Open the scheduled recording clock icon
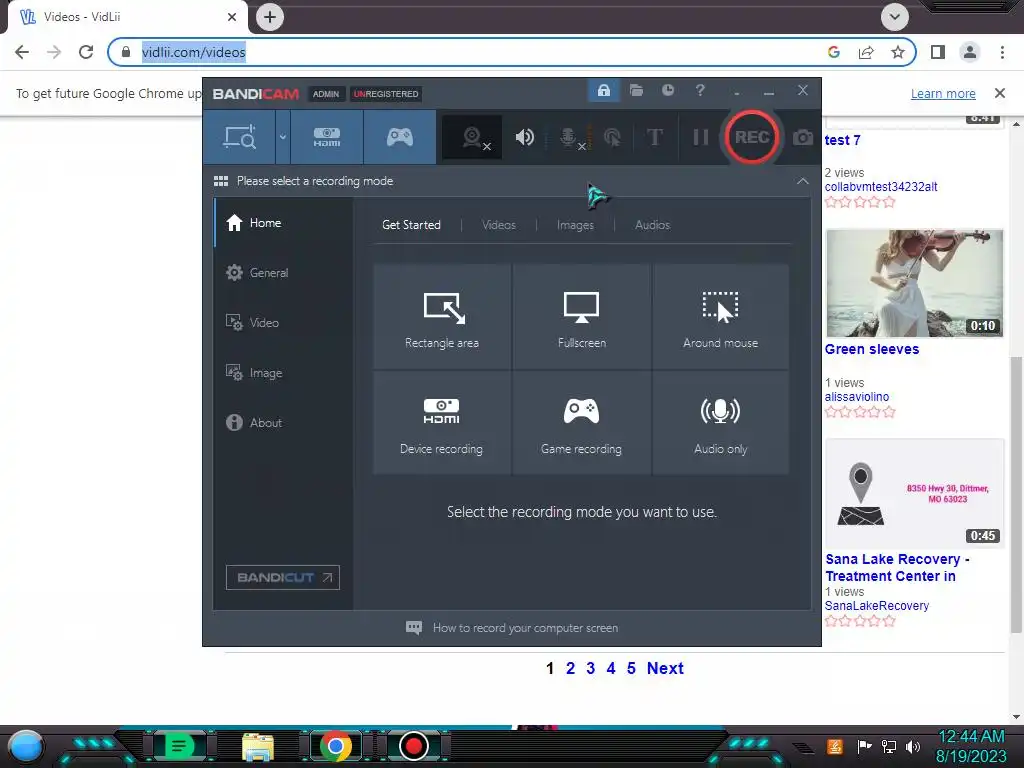The height and width of the screenshot is (768, 1024). click(667, 90)
